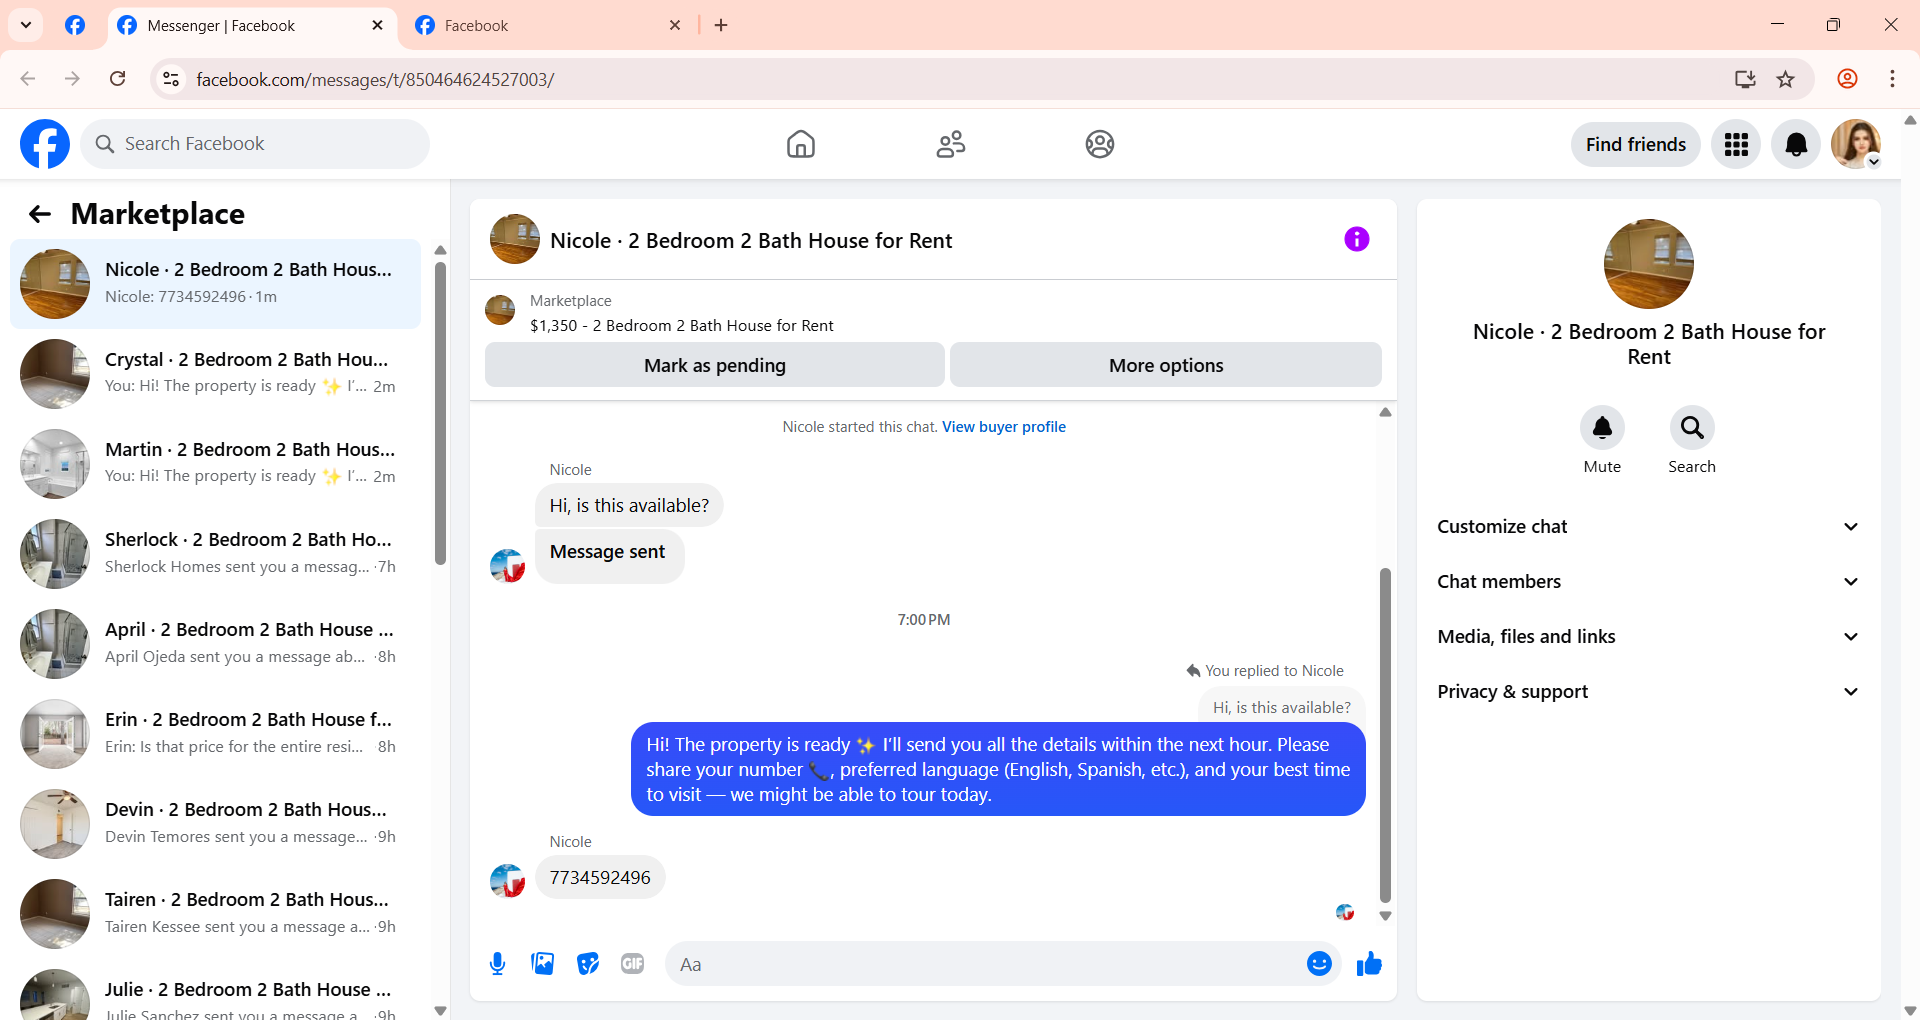Click More options button
This screenshot has height=1020, width=1920.
1166,365
